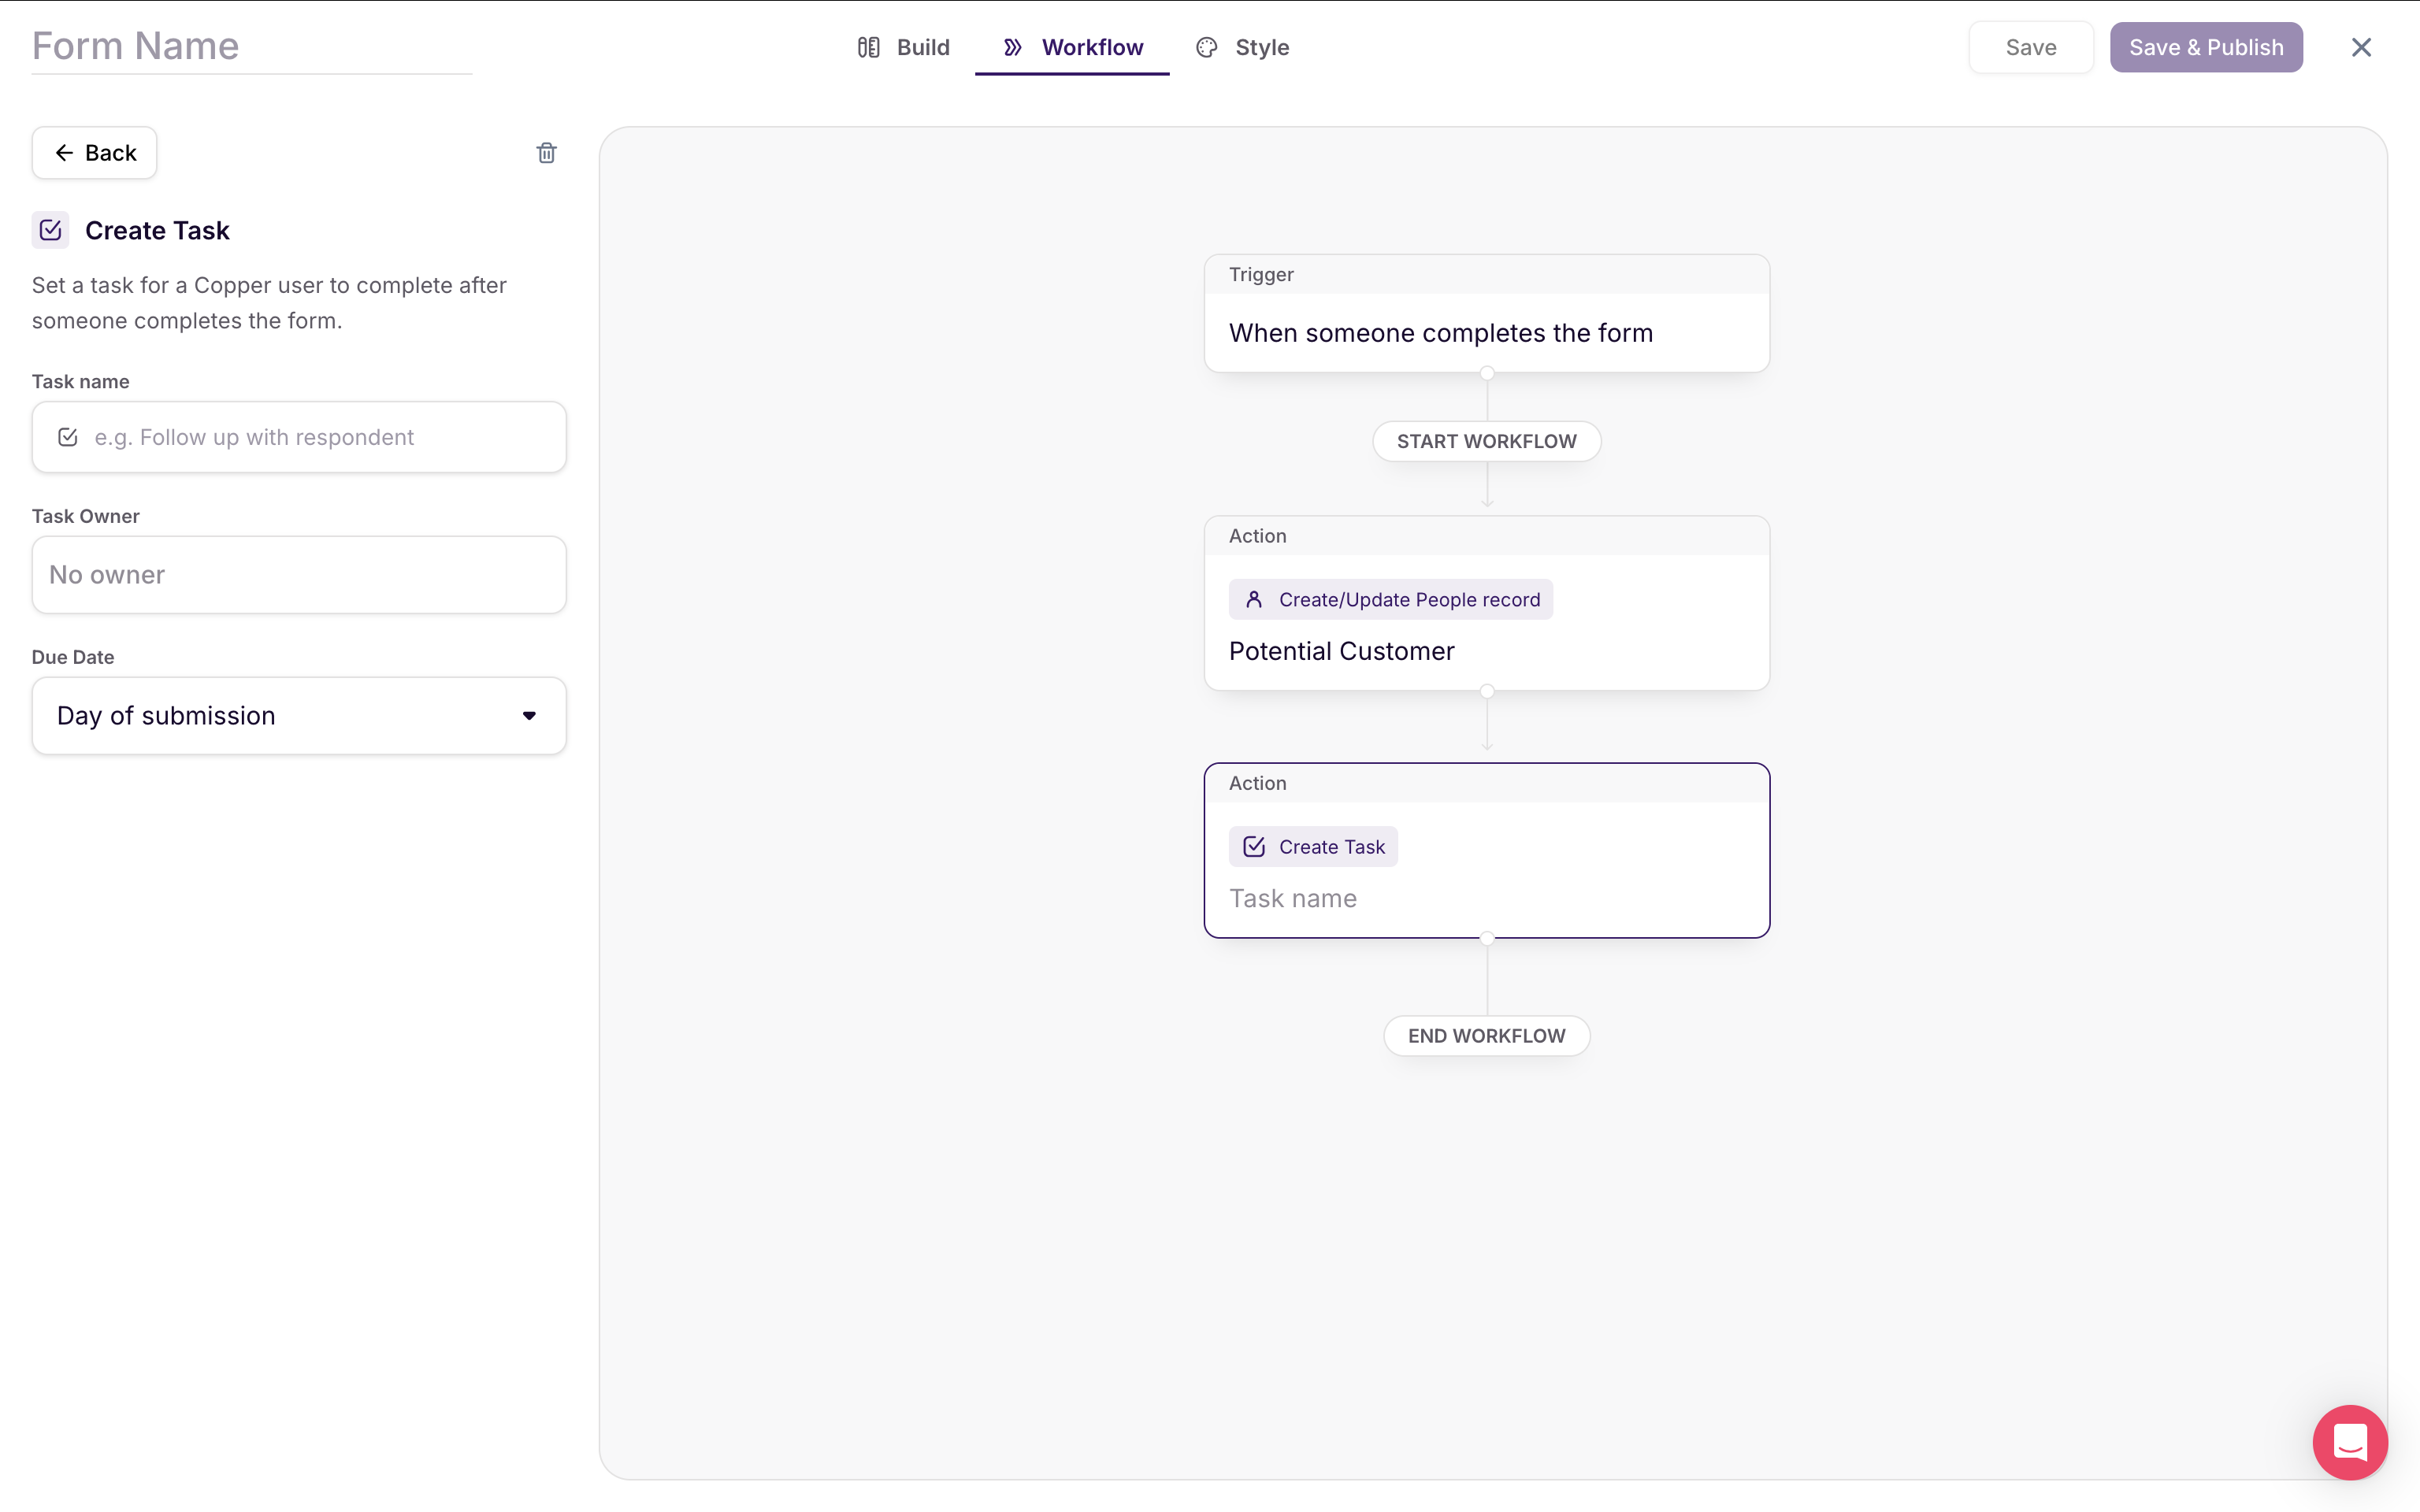The width and height of the screenshot is (2420, 1512).
Task: Click the Save button
Action: (x=2030, y=47)
